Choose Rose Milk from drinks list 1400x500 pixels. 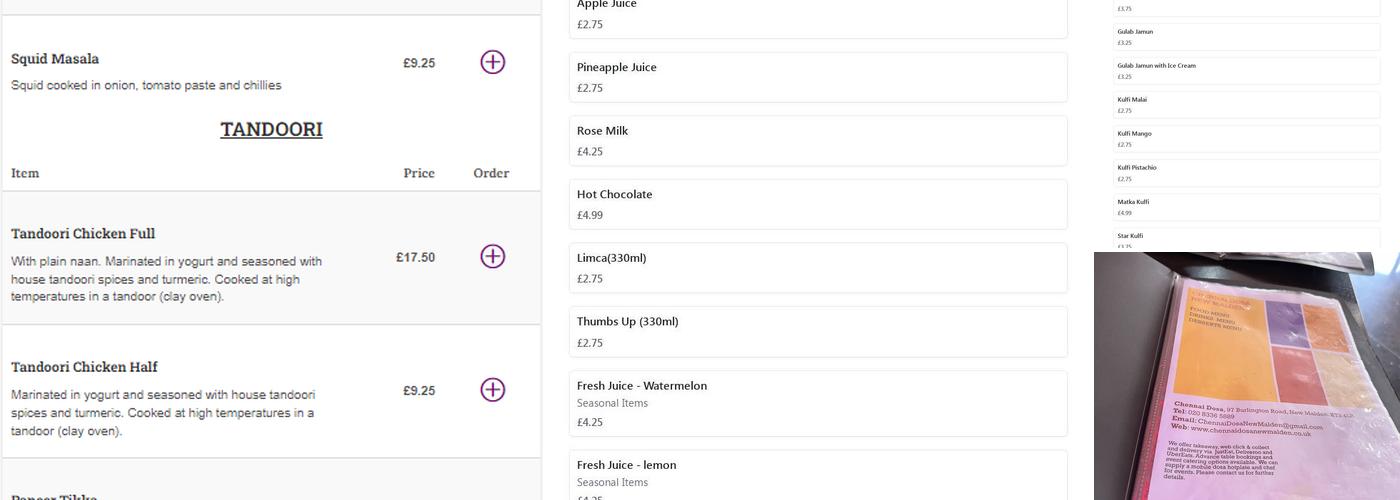pyautogui.click(x=817, y=140)
